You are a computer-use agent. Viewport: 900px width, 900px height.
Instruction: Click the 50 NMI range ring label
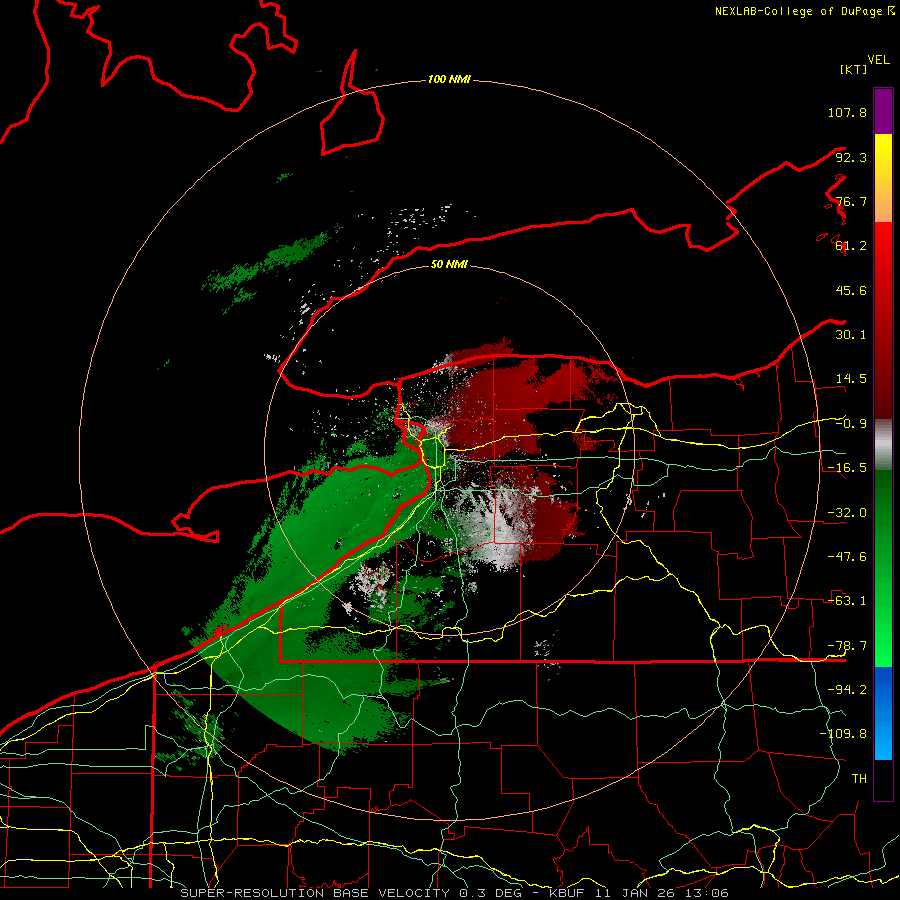click(449, 264)
